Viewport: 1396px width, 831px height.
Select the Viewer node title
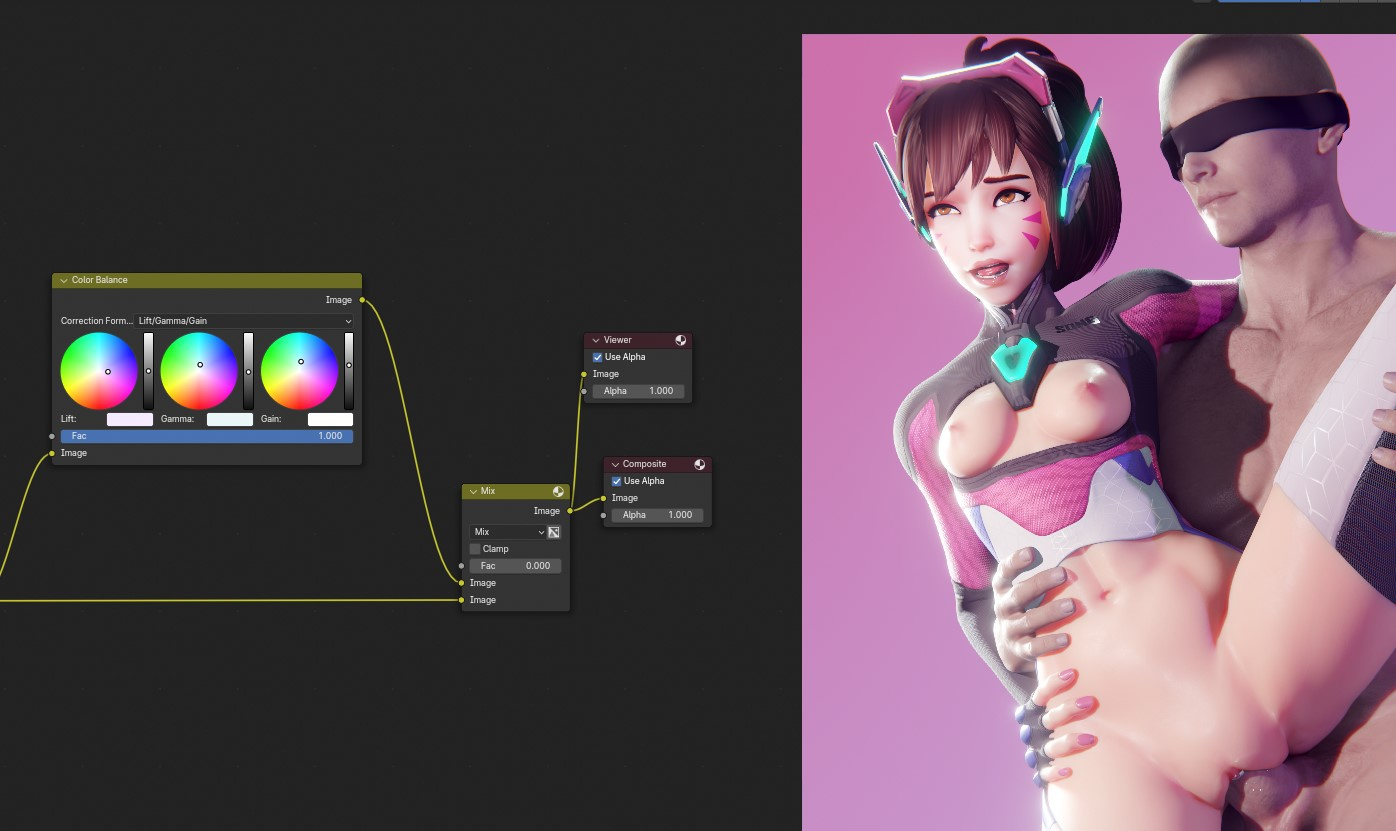(618, 341)
